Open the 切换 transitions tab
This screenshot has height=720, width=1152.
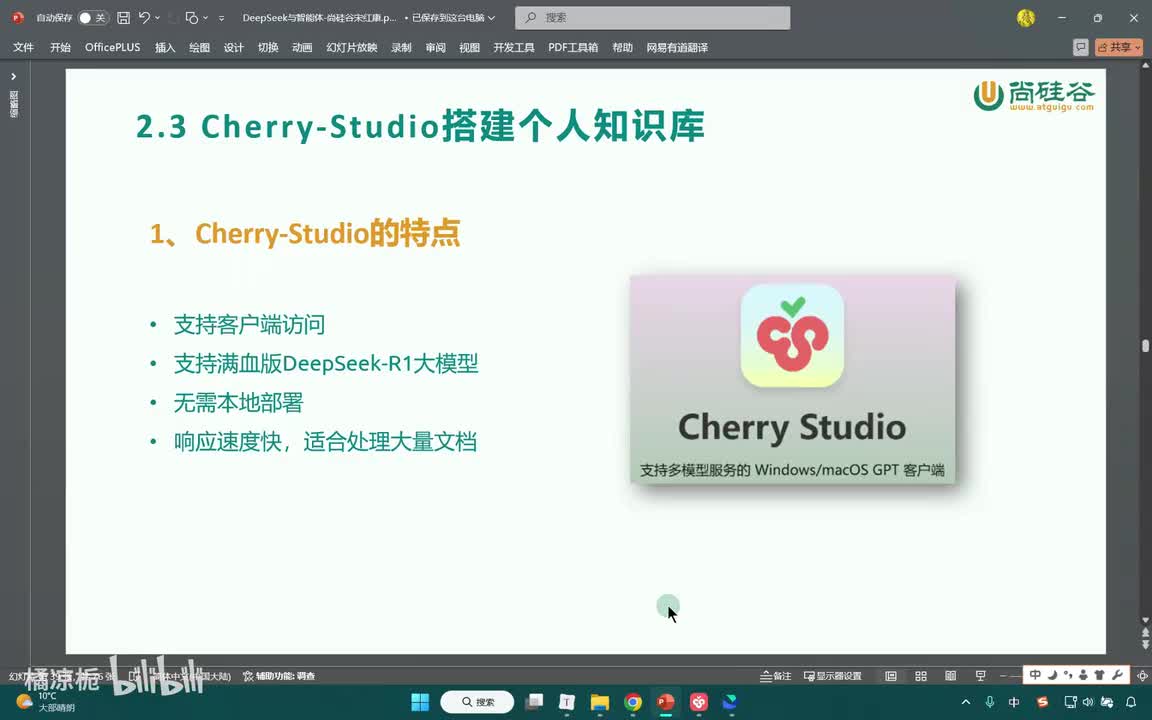268,47
